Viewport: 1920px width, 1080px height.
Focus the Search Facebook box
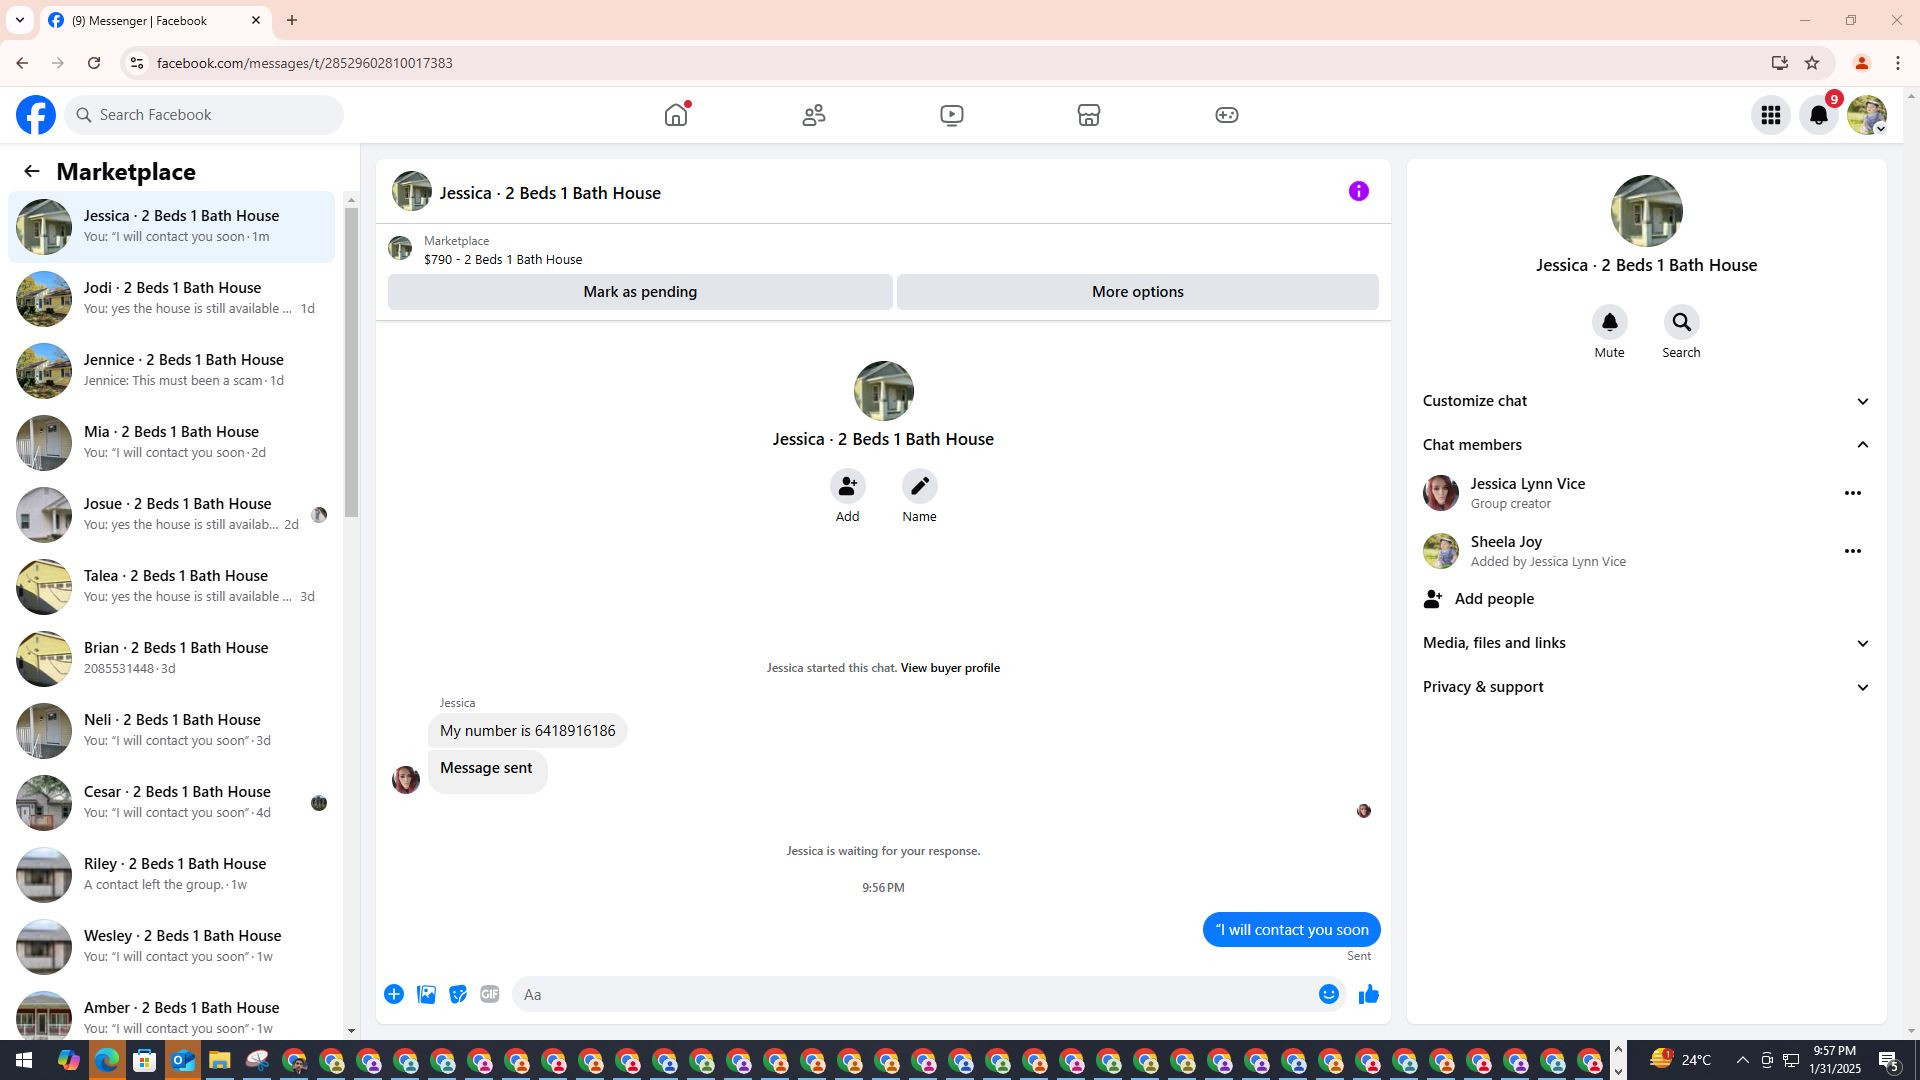click(204, 115)
